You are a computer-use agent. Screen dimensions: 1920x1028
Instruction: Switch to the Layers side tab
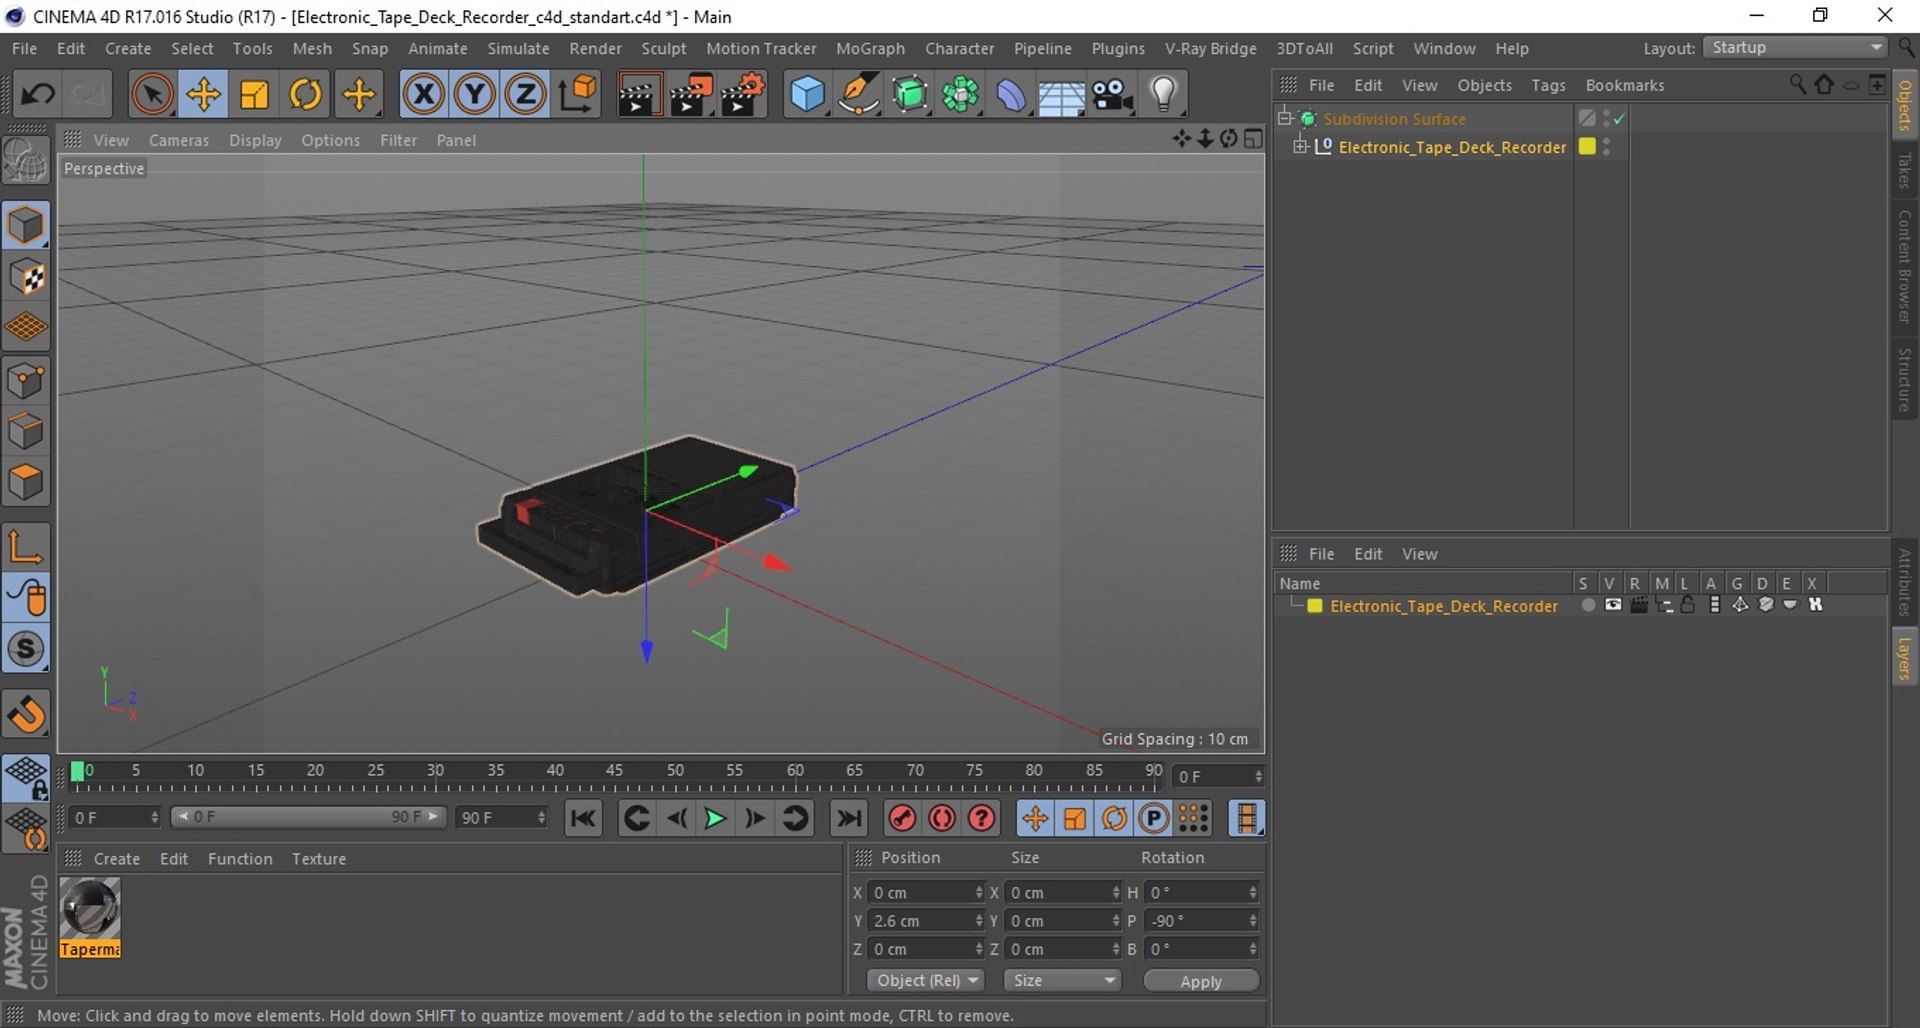(1905, 658)
